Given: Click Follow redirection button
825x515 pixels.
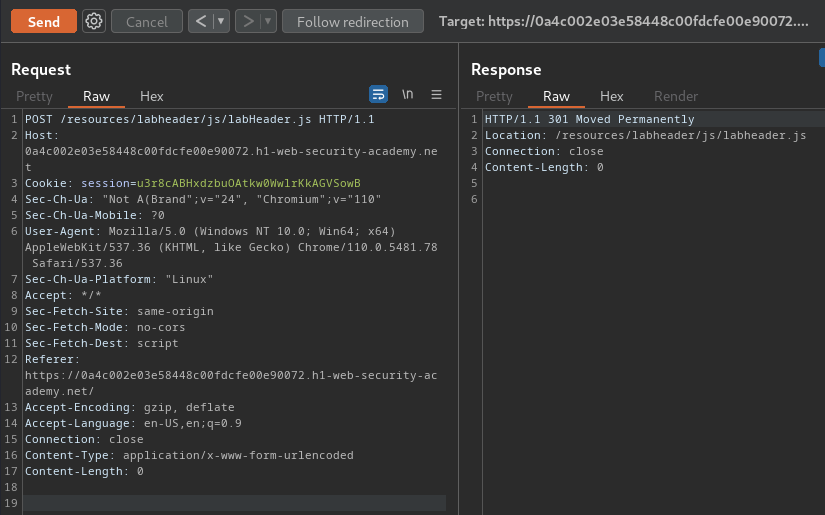Looking at the screenshot, I should [353, 22].
